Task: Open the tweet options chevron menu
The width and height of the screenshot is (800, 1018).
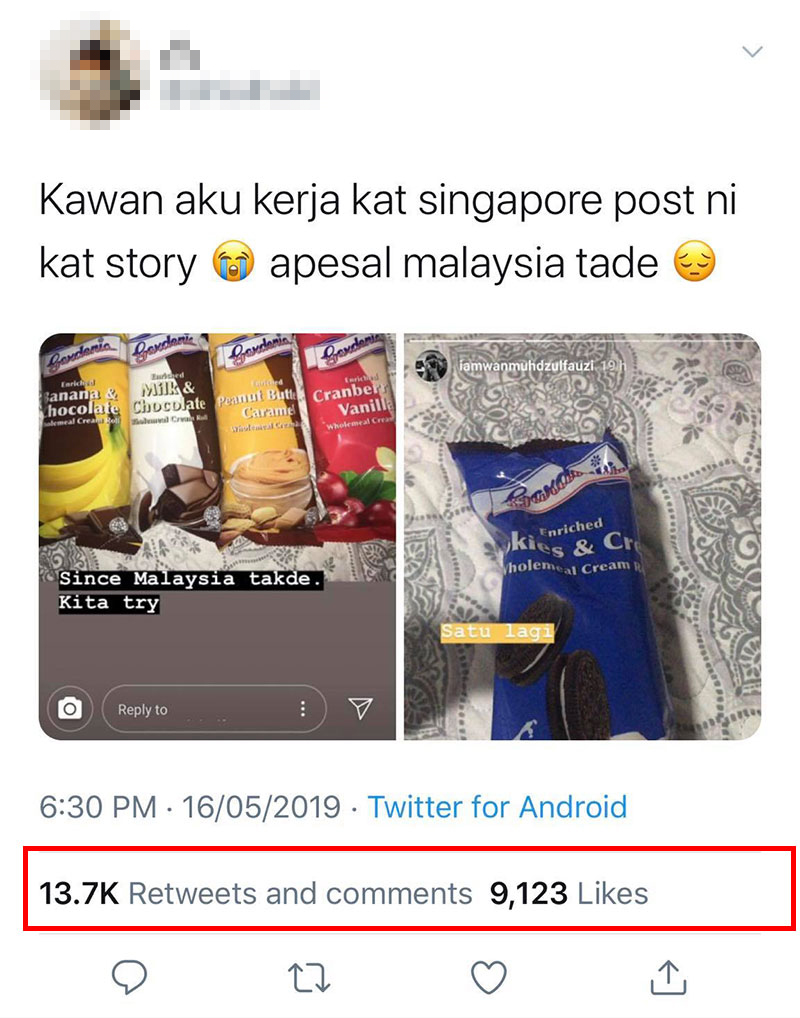Action: click(x=752, y=51)
